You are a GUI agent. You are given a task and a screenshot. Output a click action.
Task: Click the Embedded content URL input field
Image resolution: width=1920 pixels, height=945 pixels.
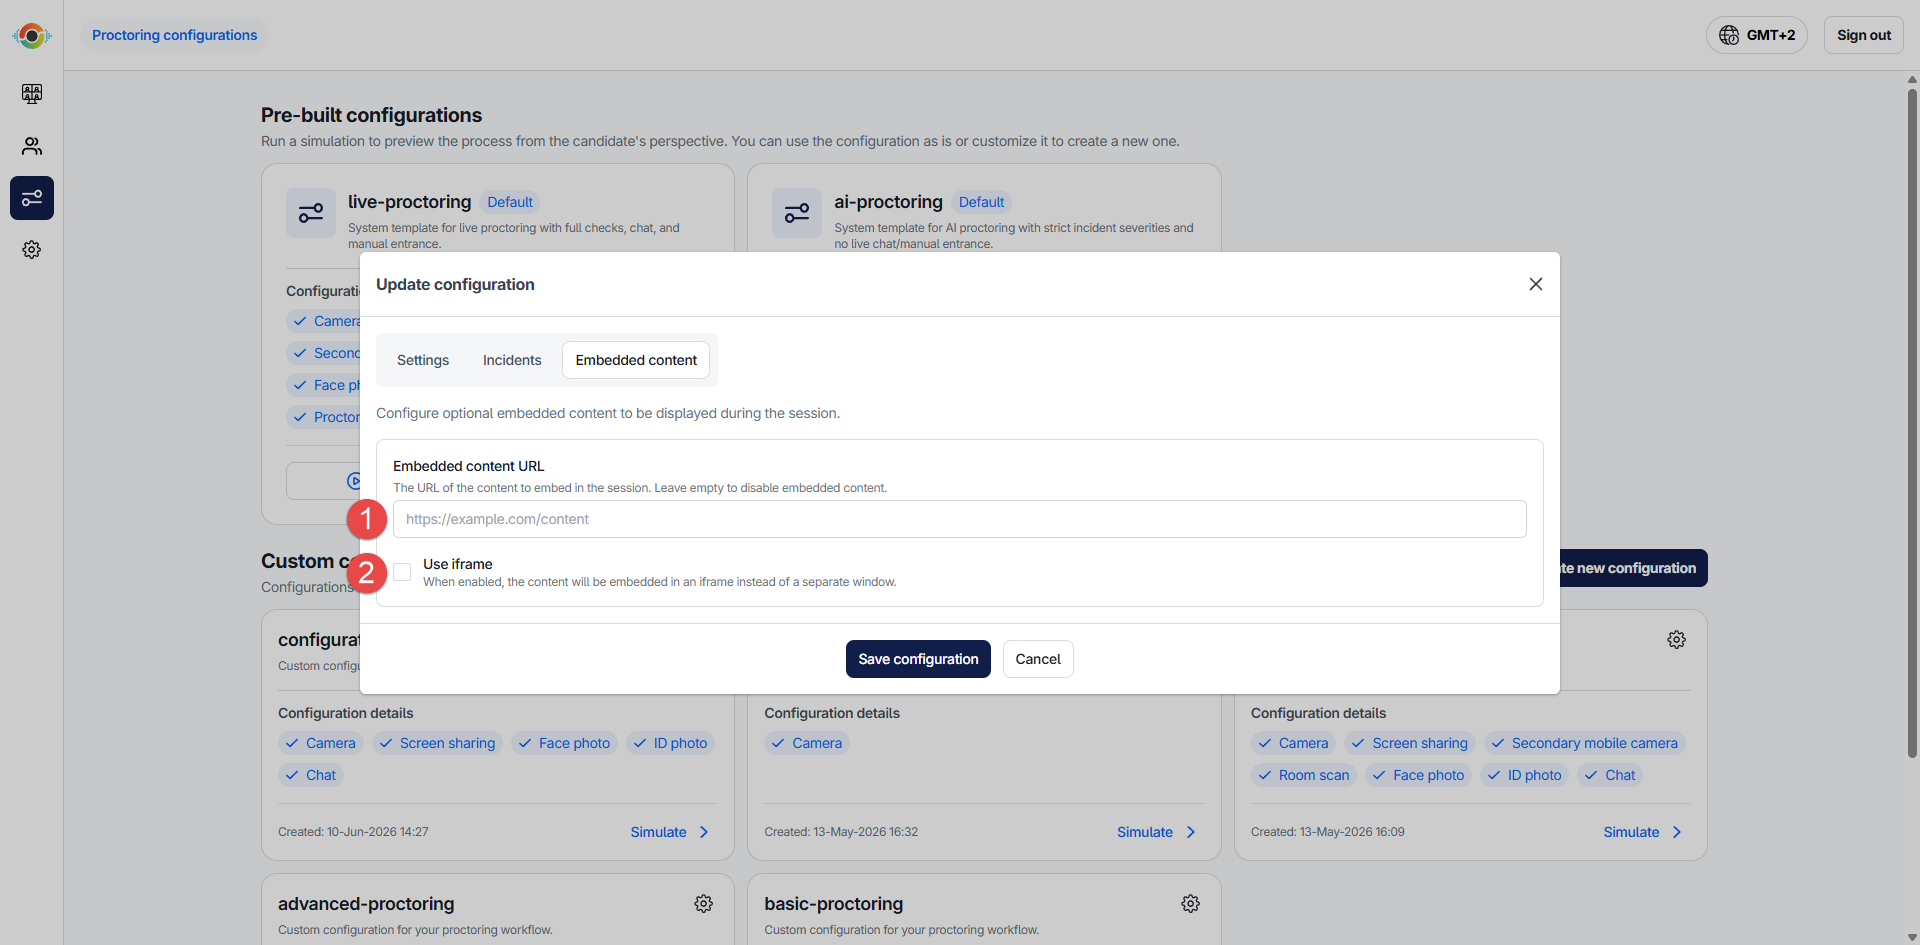click(960, 519)
